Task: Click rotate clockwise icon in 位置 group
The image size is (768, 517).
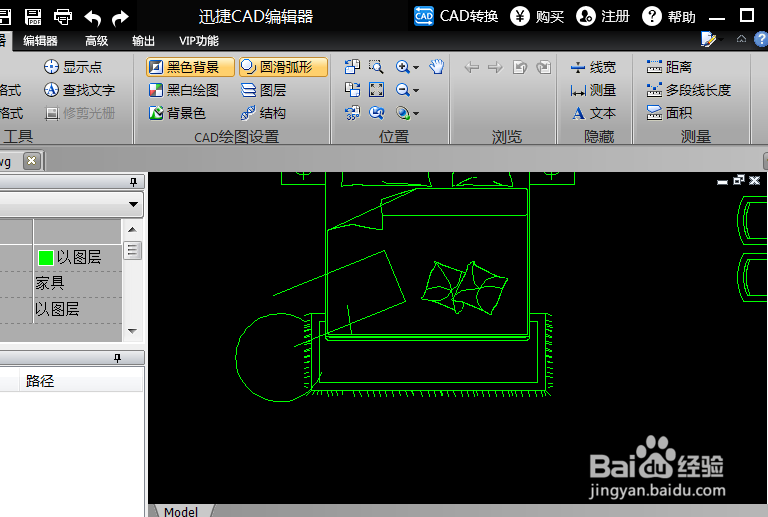Action: 352,90
